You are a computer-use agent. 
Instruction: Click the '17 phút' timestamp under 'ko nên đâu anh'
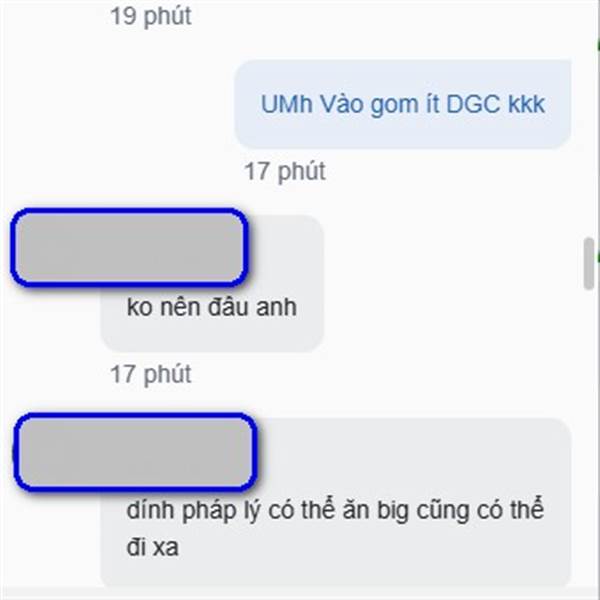pos(151,374)
